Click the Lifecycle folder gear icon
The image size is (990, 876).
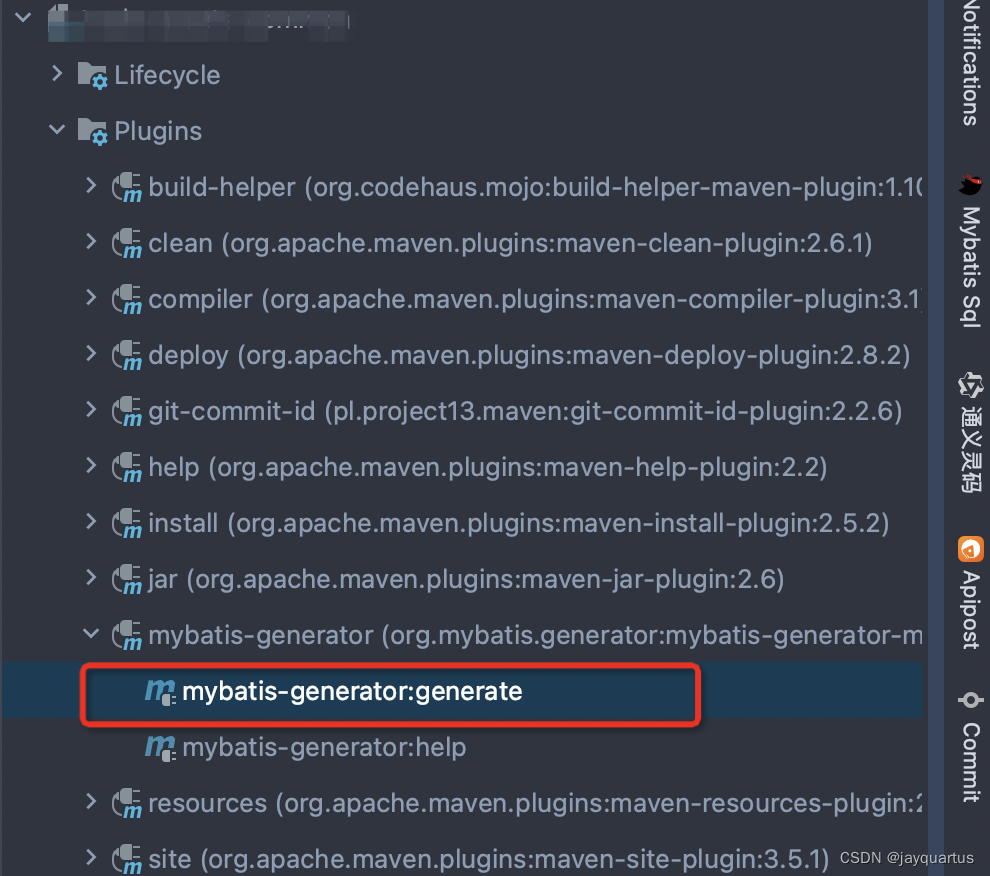click(92, 76)
